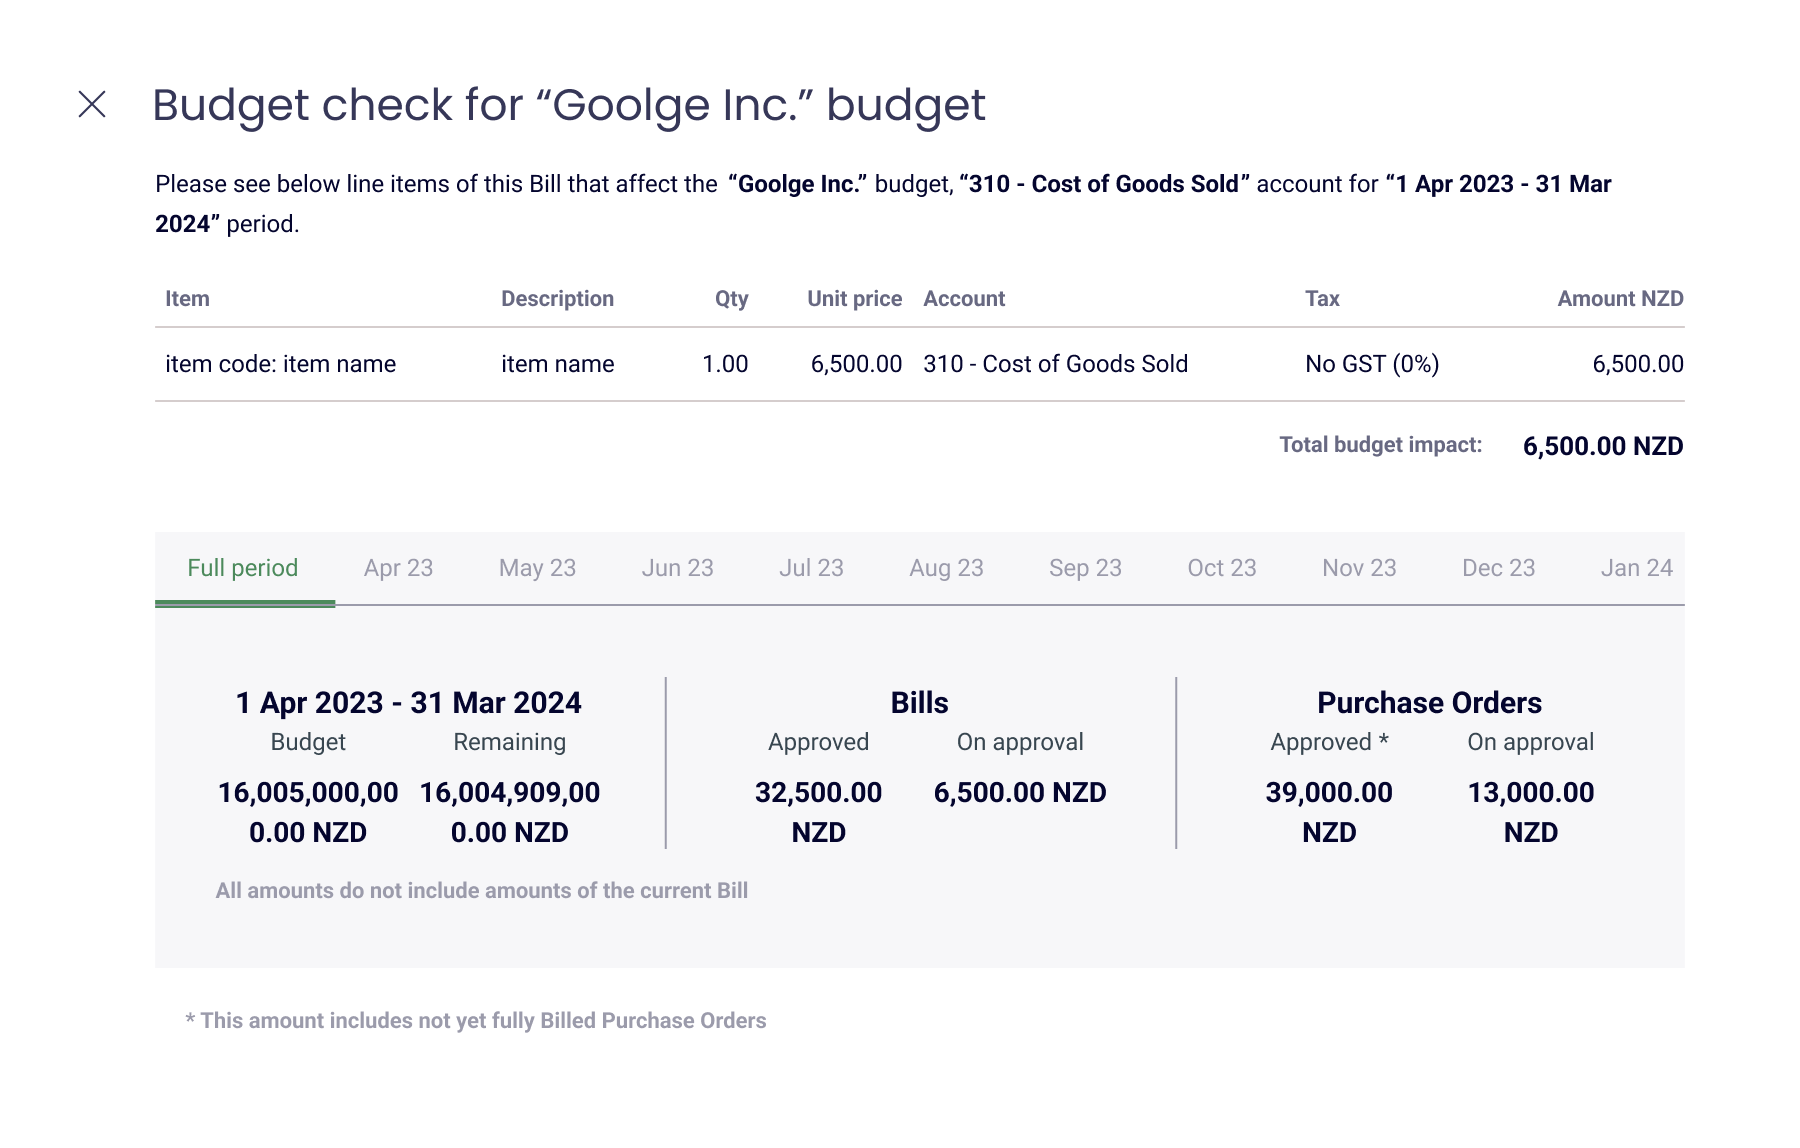
Task: Open the Jun 23 tab
Action: click(x=677, y=568)
